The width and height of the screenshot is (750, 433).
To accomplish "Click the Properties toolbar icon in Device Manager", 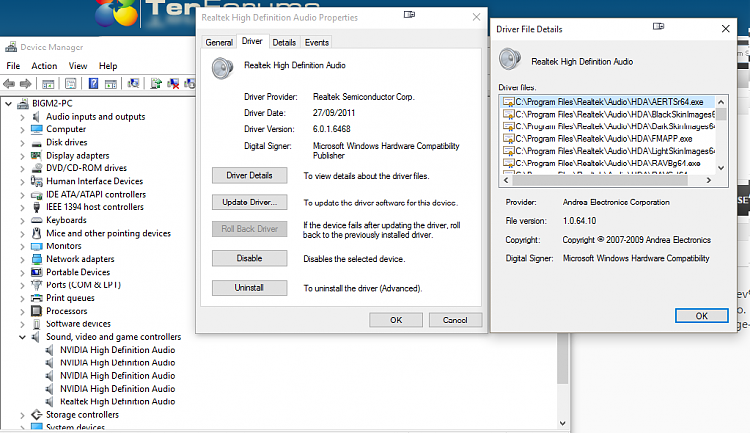I will [x=70, y=84].
